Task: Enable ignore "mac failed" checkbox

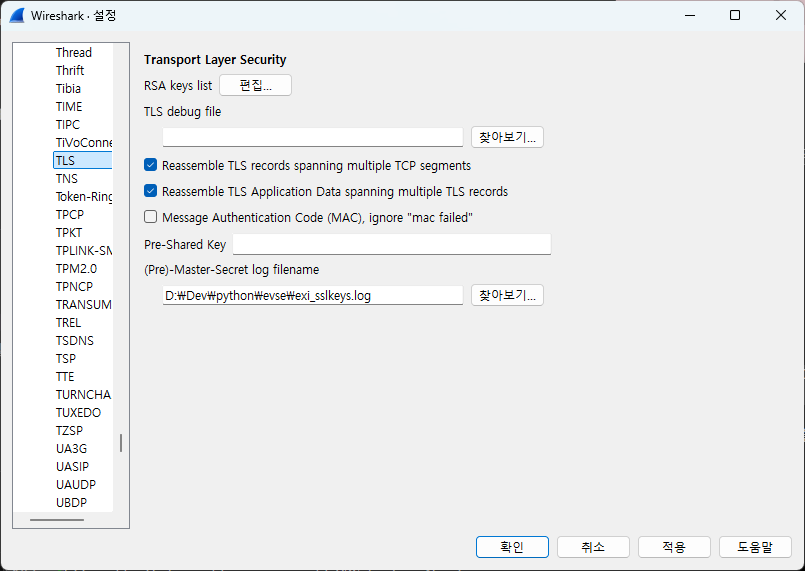Action: (x=150, y=217)
